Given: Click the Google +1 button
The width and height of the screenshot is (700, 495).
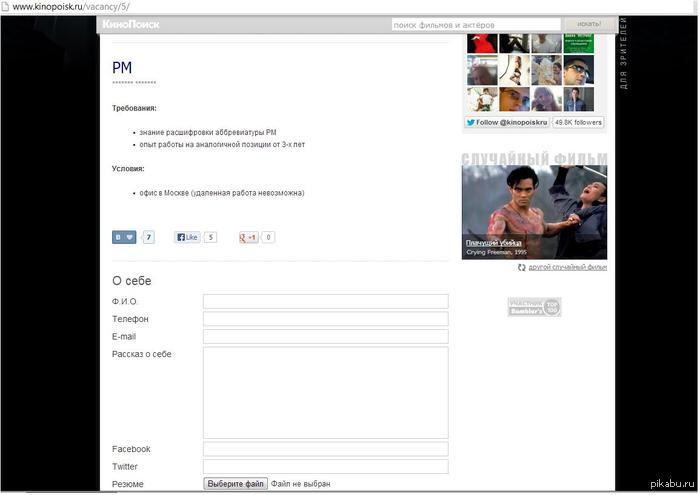Looking at the screenshot, I should 249,237.
